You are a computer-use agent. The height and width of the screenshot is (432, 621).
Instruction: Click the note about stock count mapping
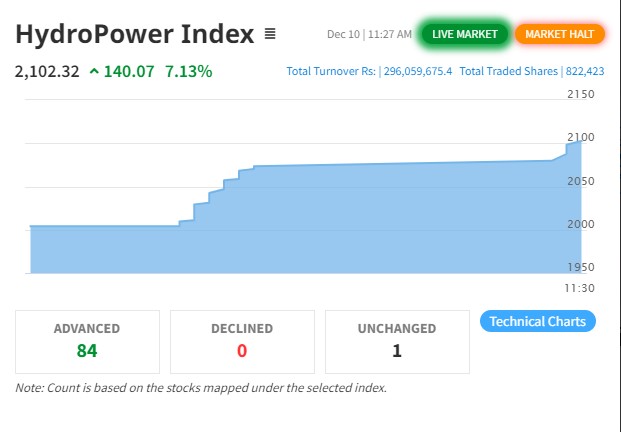[200, 388]
